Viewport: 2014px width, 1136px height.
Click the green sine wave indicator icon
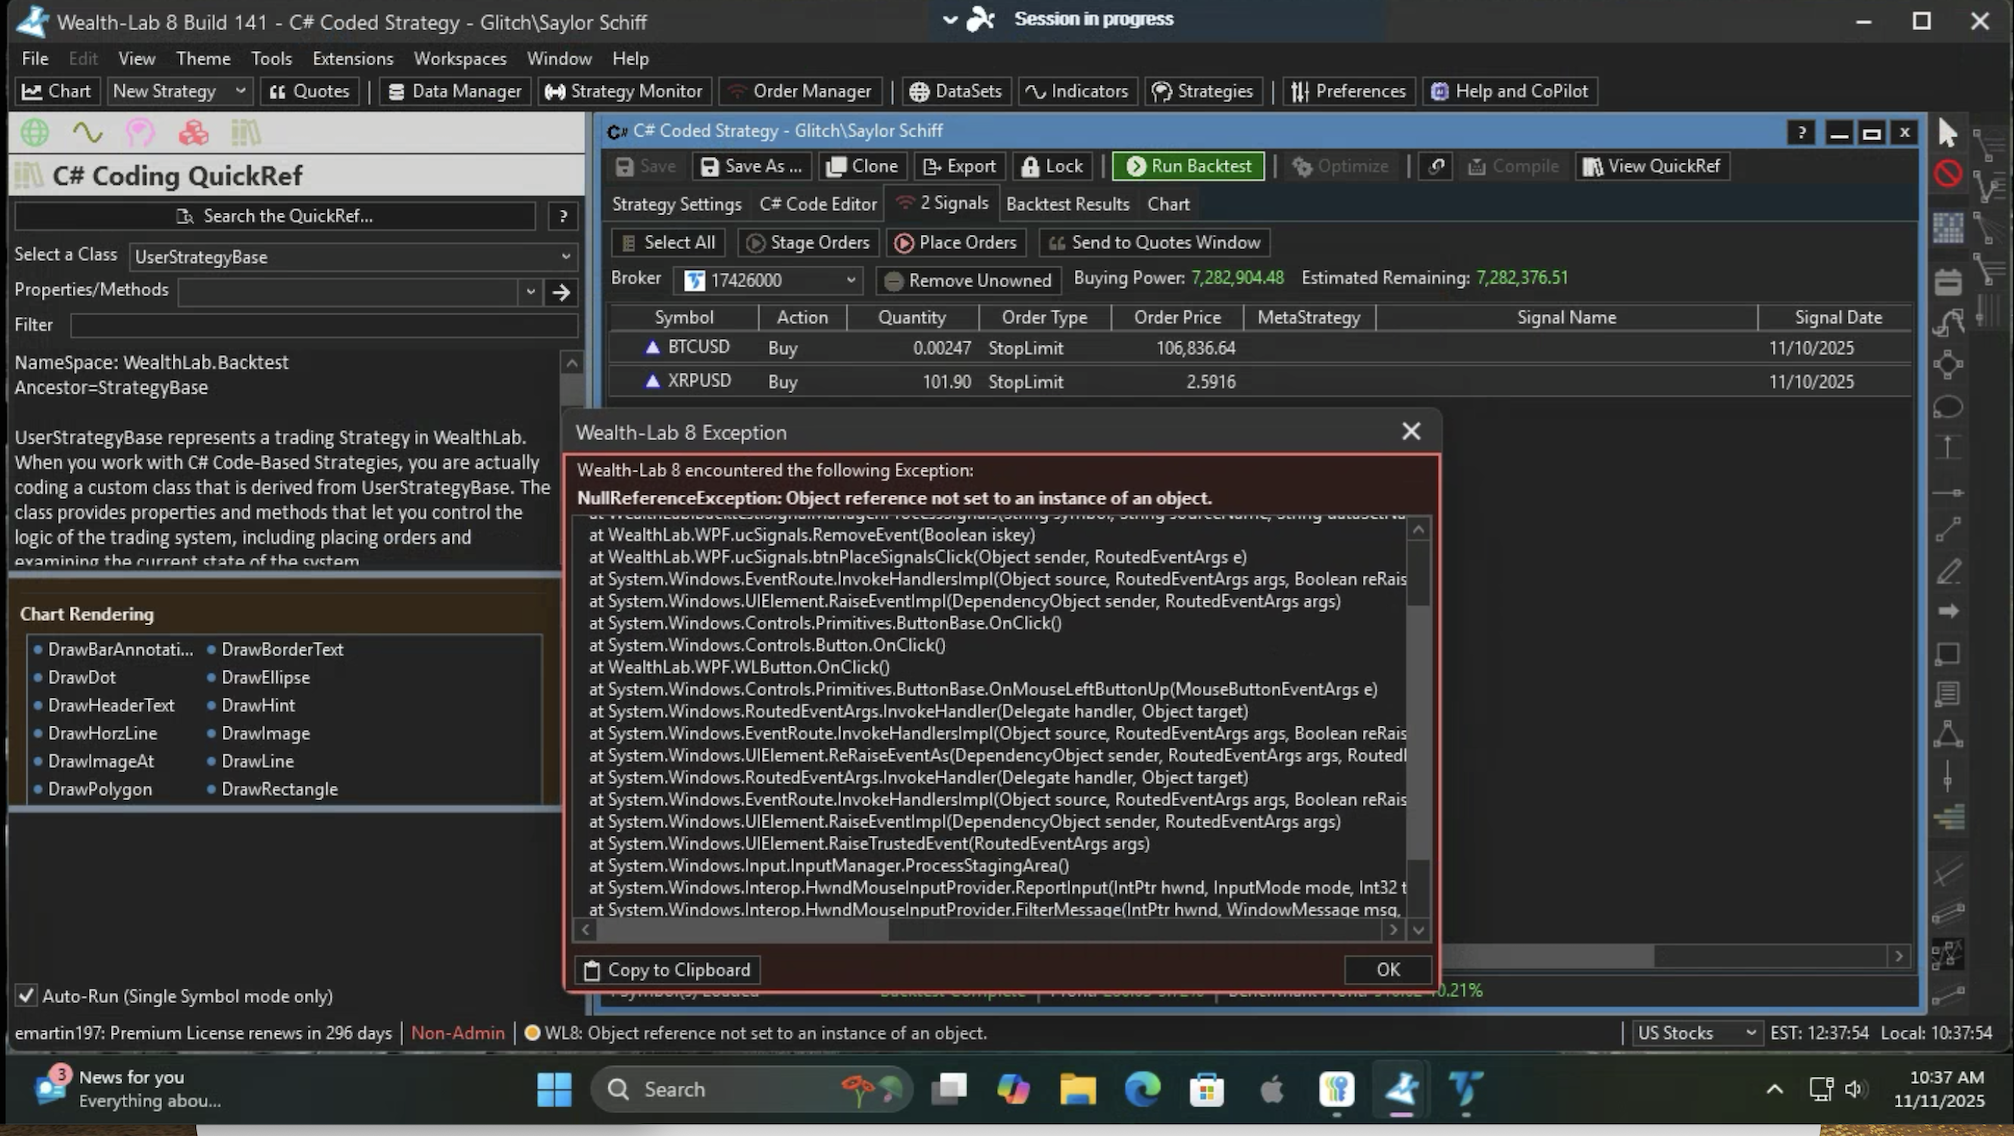tap(88, 132)
